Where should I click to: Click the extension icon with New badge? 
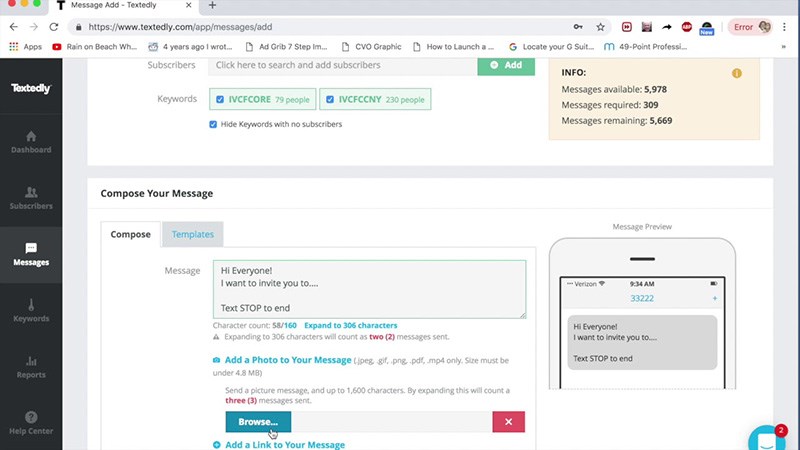(707, 28)
